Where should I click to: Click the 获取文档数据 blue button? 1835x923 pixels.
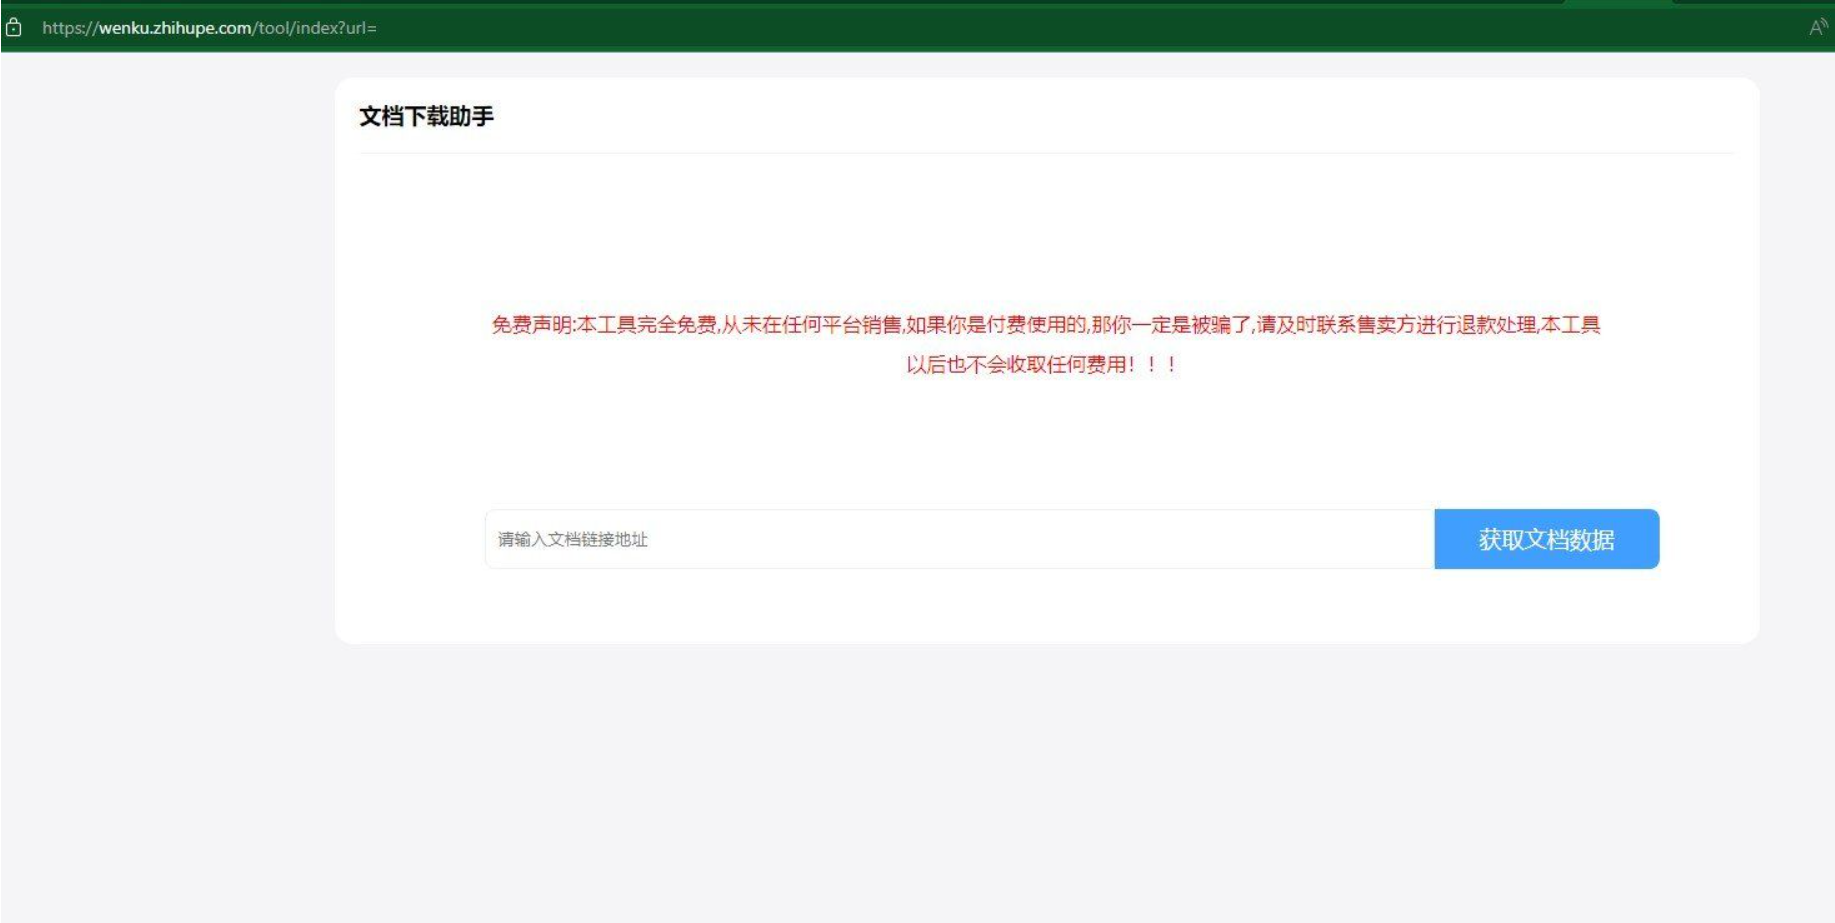tap(1547, 538)
